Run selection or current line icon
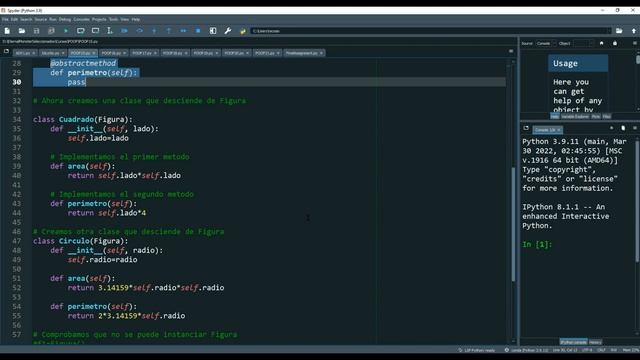This screenshot has height=360, width=640. [x=110, y=31]
